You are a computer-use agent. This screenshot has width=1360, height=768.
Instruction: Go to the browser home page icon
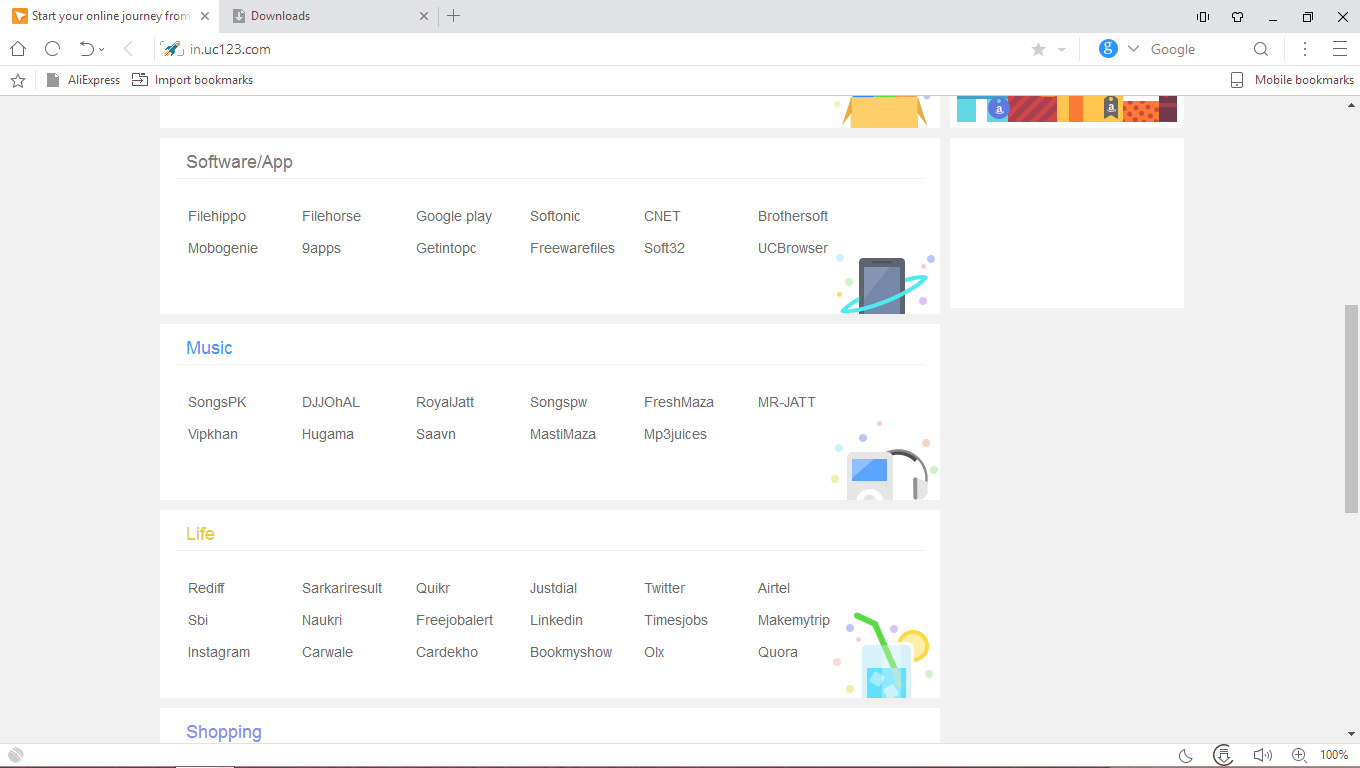(18, 49)
